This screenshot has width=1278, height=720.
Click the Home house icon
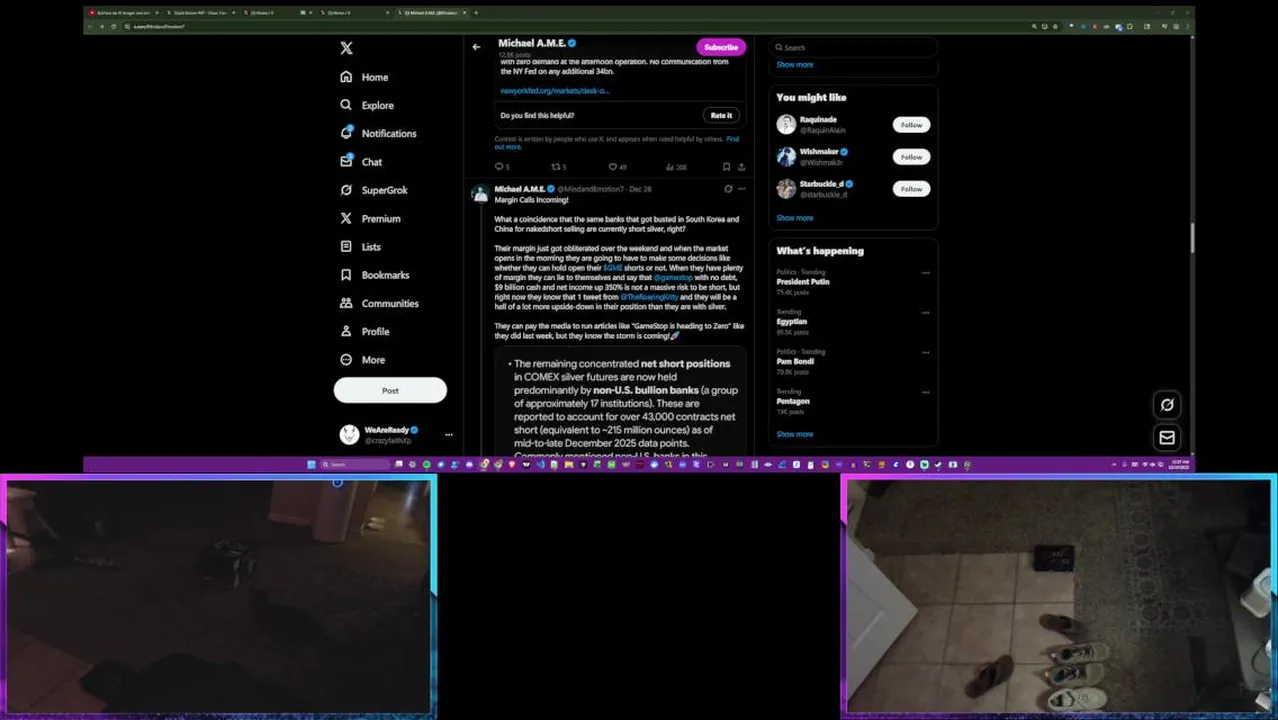tap(346, 77)
